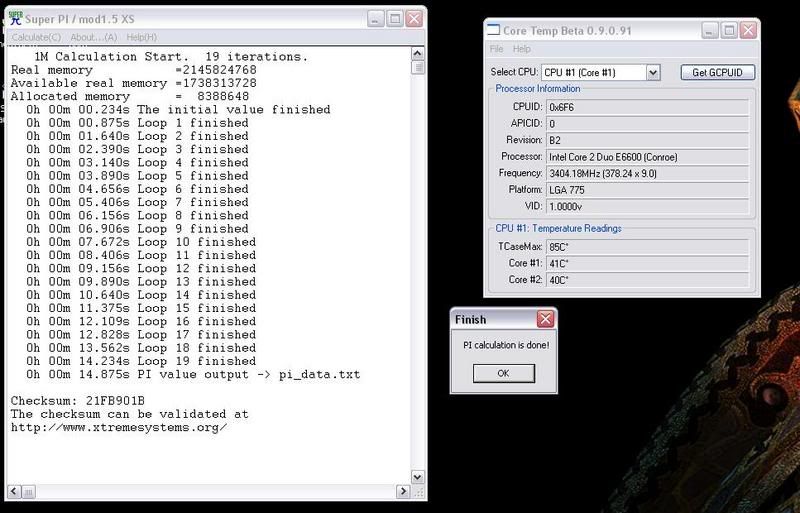Confirm the Finish dialog with OK

click(x=503, y=373)
